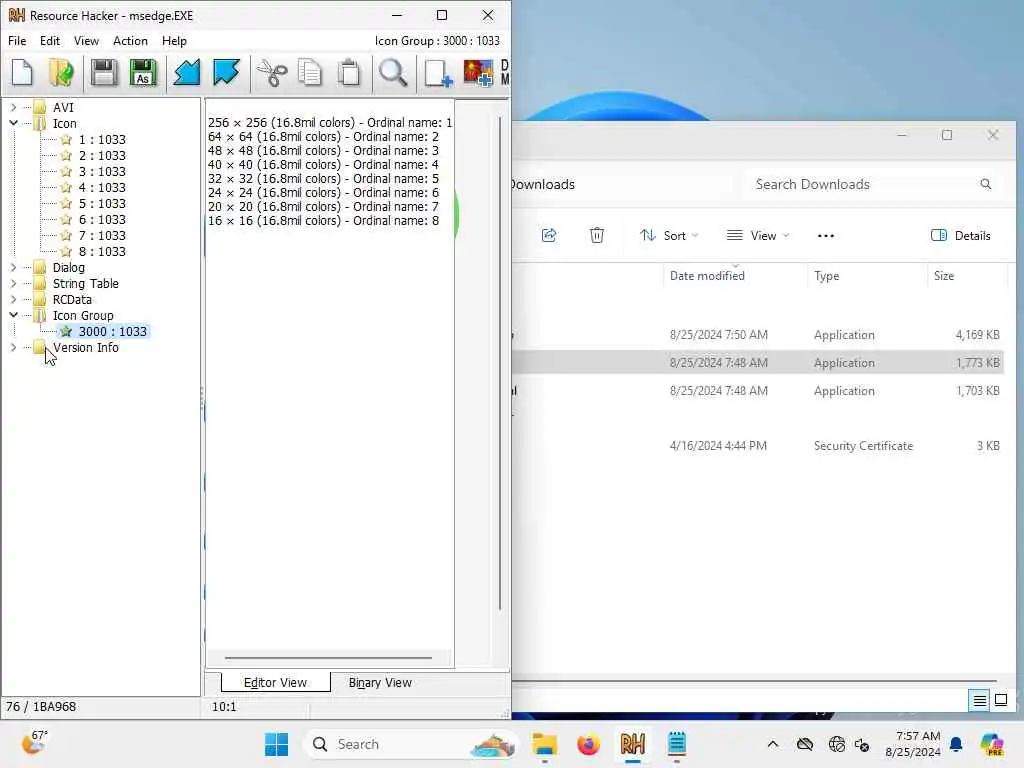Screen dimensions: 1024x768
Task: Open the View menu in Resource Hacker
Action: click(86, 40)
